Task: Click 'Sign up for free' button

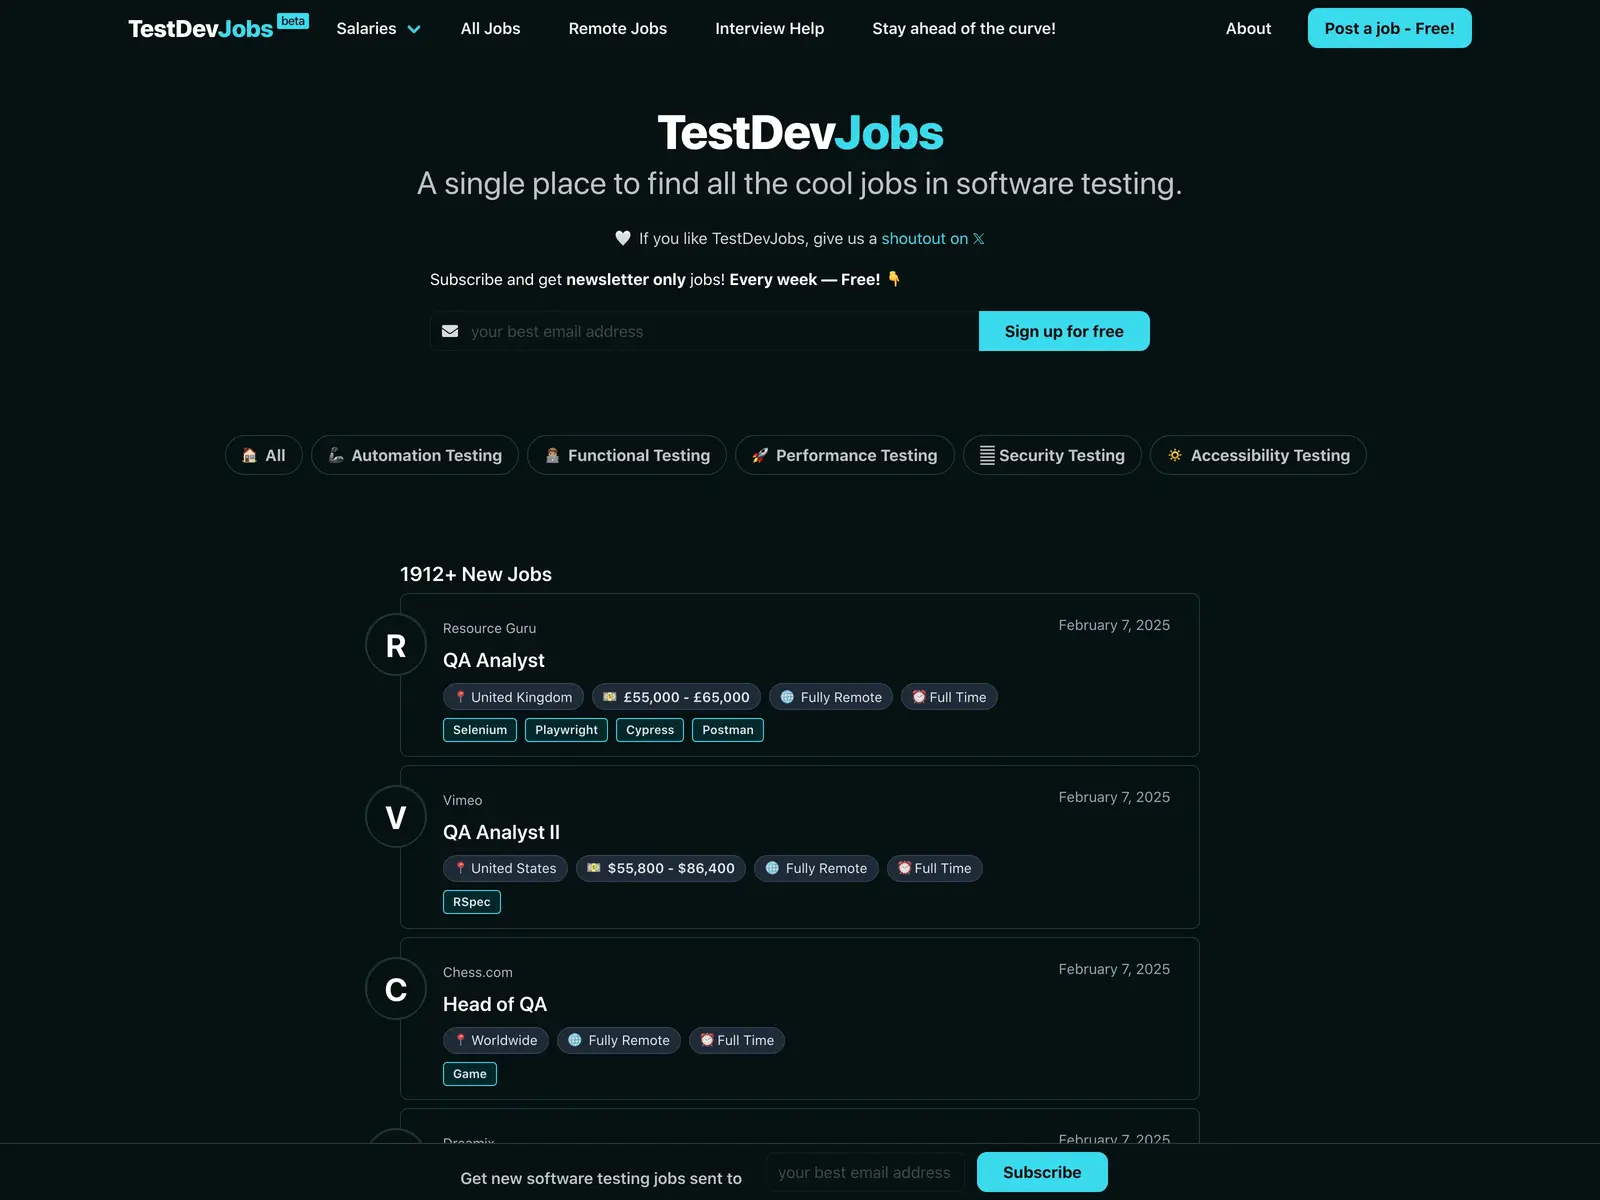Action: [1064, 331]
